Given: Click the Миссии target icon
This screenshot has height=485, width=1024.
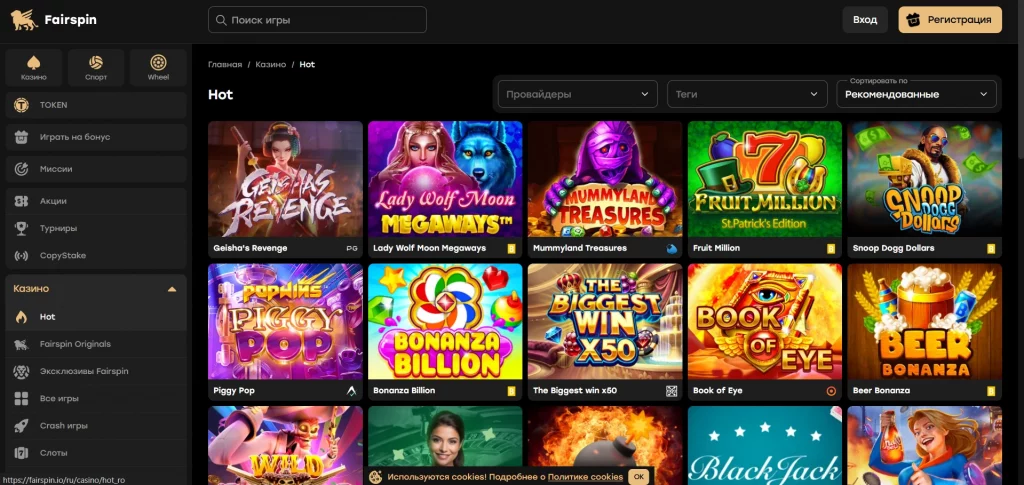Looking at the screenshot, I should tap(22, 169).
